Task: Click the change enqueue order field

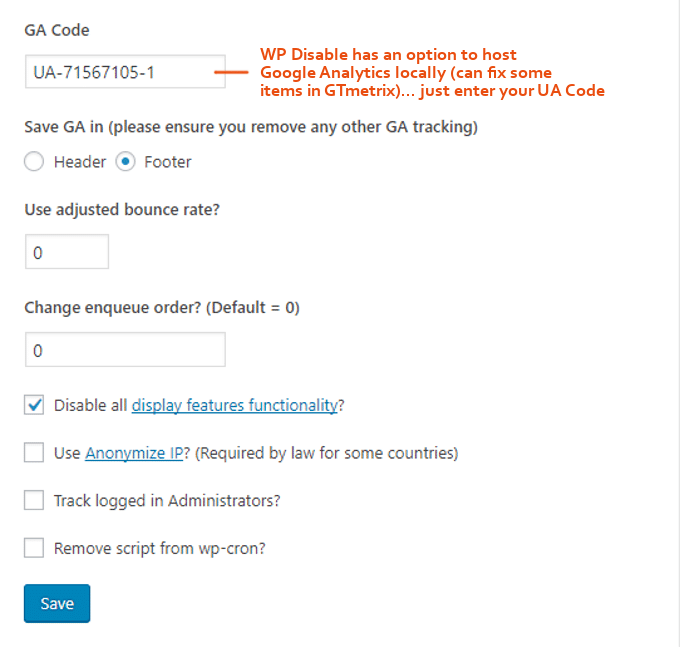Action: 125,350
